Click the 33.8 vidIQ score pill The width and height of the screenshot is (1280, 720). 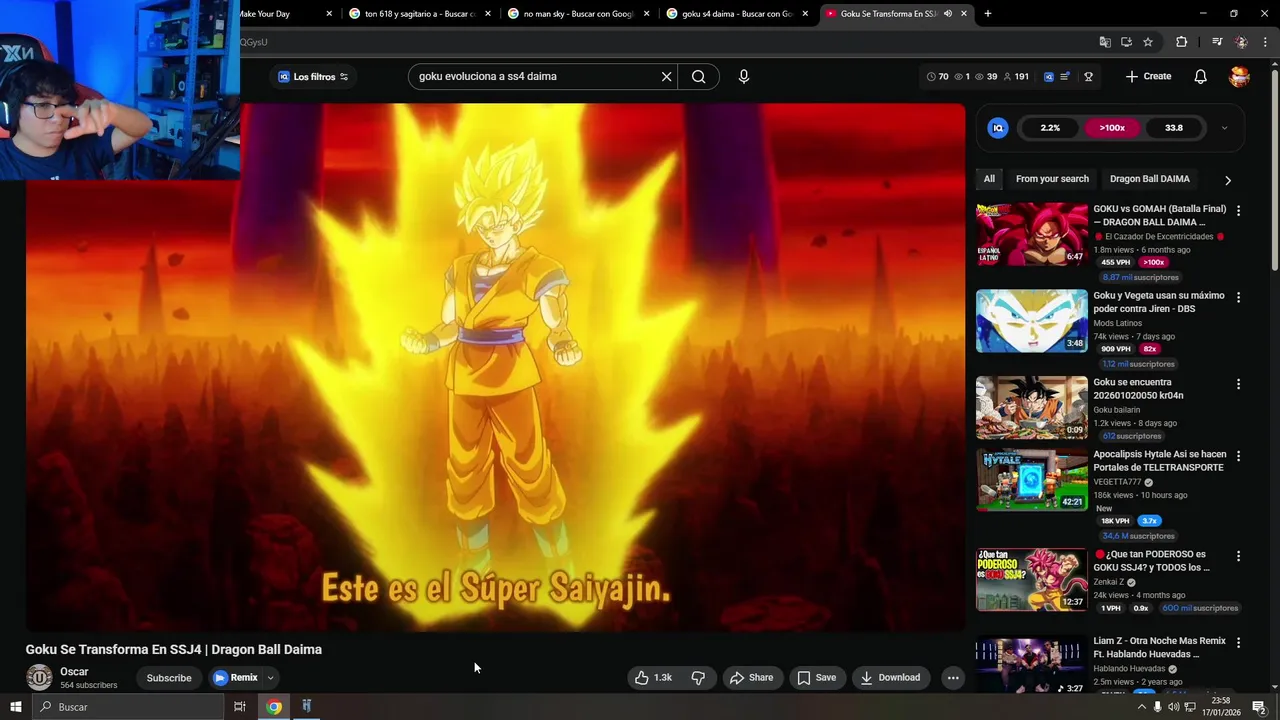pyautogui.click(x=1174, y=128)
